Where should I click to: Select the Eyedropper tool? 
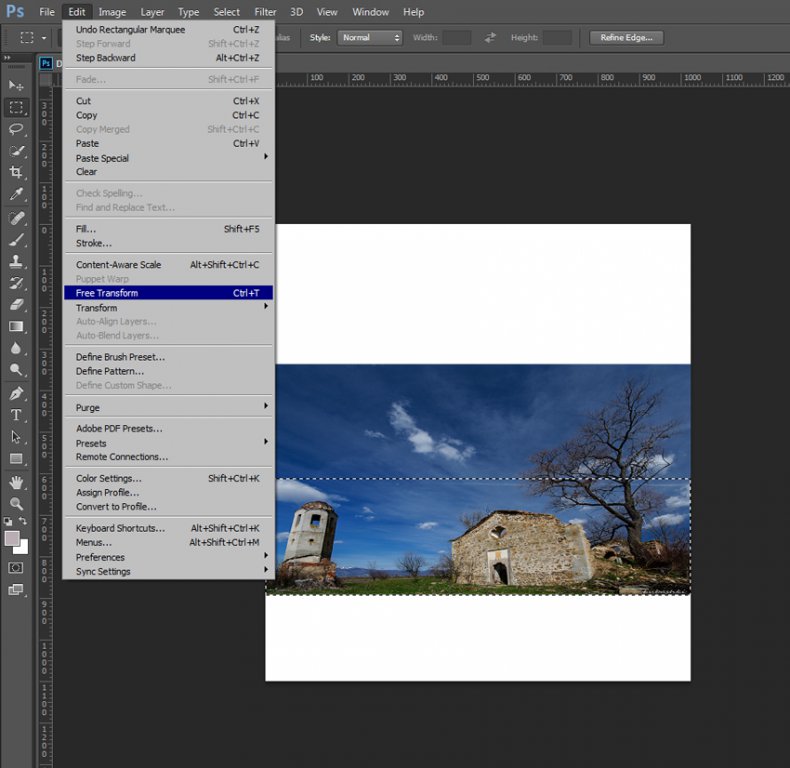[16, 195]
